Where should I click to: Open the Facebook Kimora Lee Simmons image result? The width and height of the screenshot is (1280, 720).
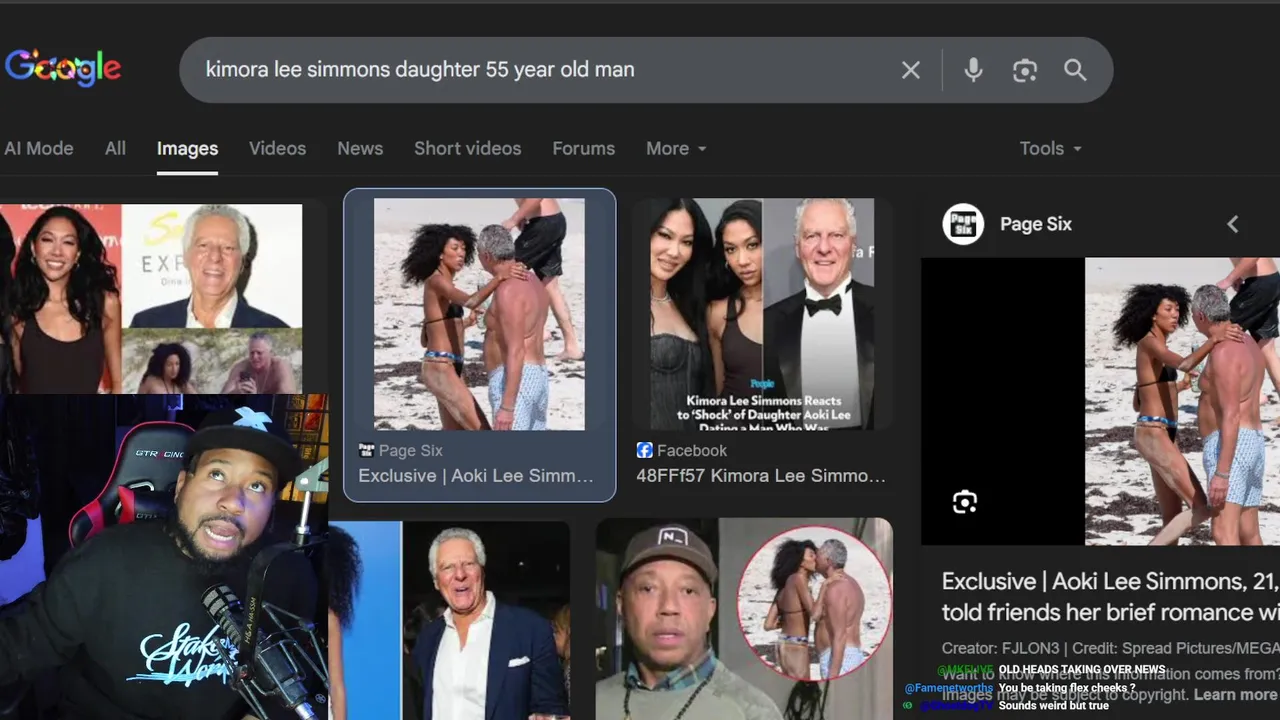pyautogui.click(x=761, y=314)
